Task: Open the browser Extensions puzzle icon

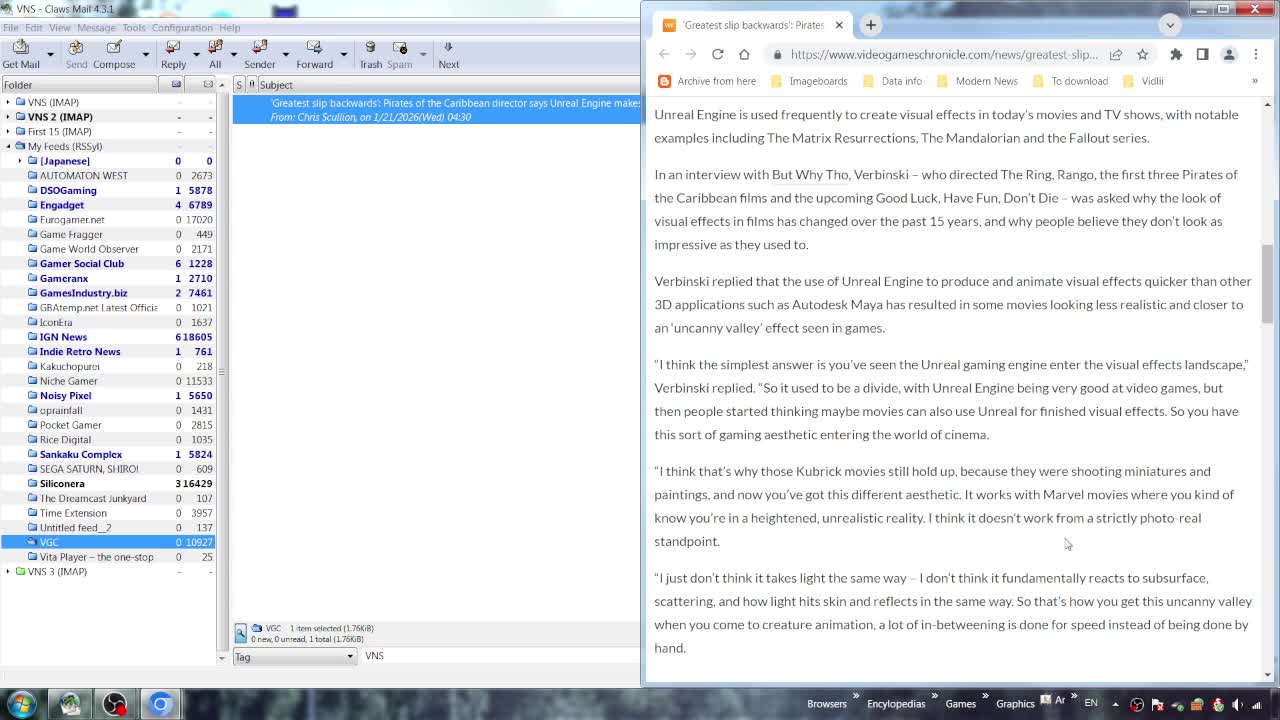Action: pos(1176,54)
